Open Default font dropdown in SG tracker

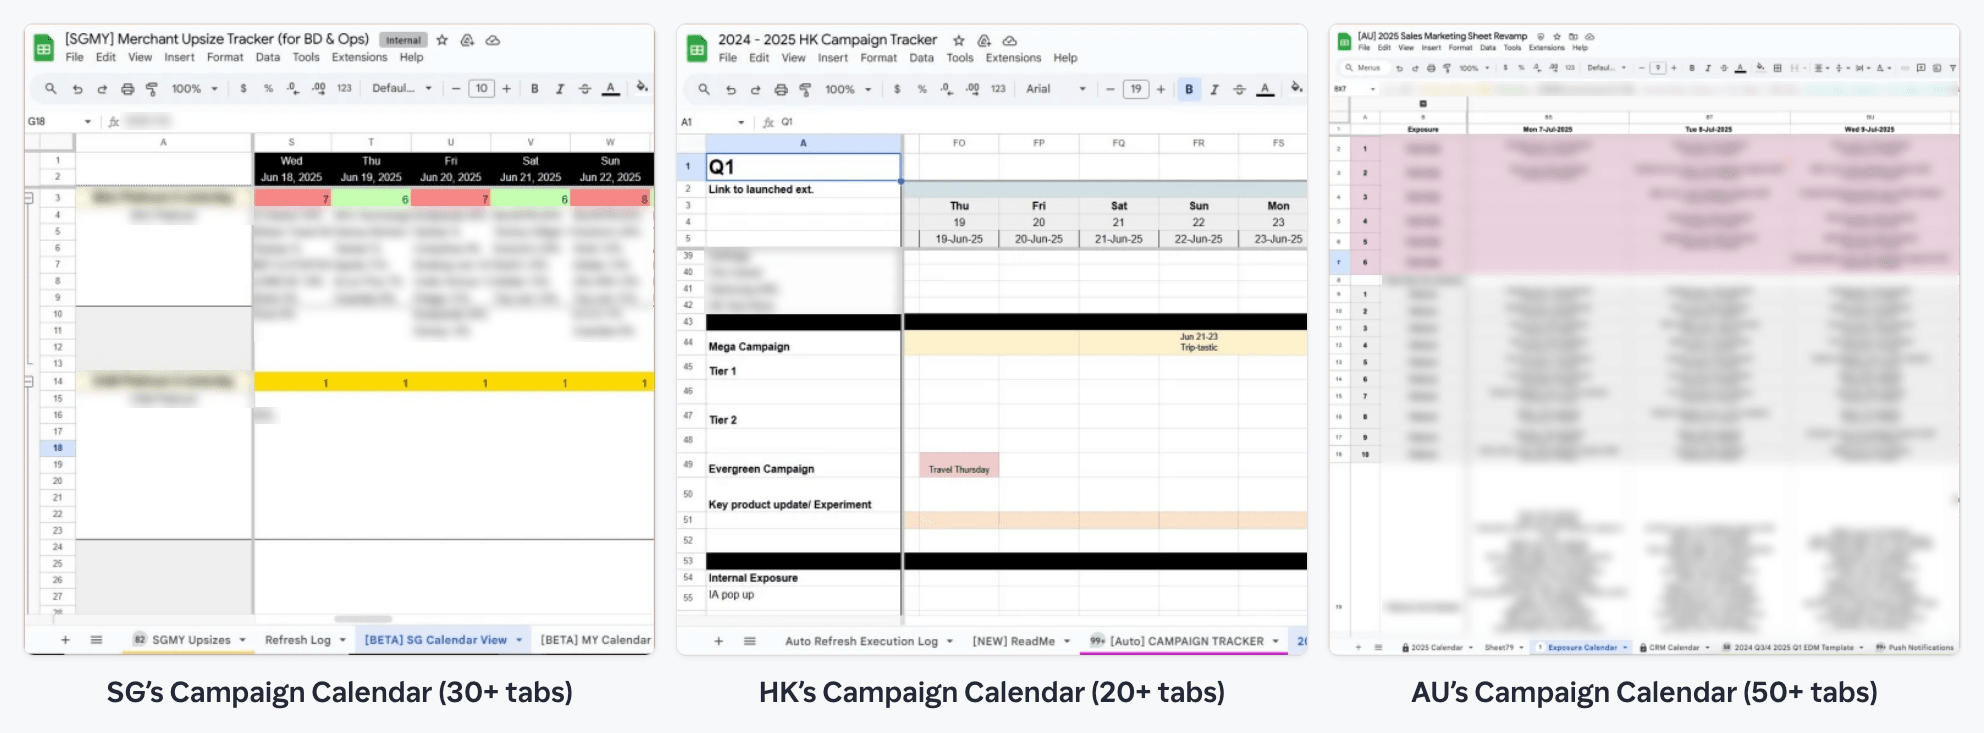point(402,88)
